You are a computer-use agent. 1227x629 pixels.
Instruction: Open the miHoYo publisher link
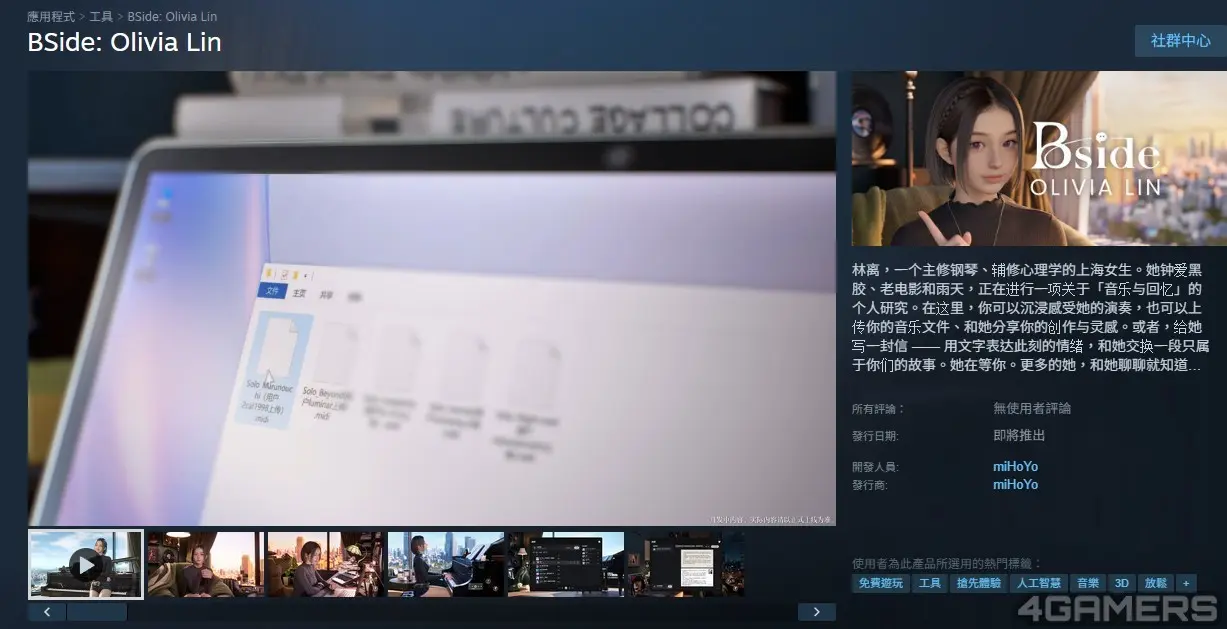(x=1015, y=484)
